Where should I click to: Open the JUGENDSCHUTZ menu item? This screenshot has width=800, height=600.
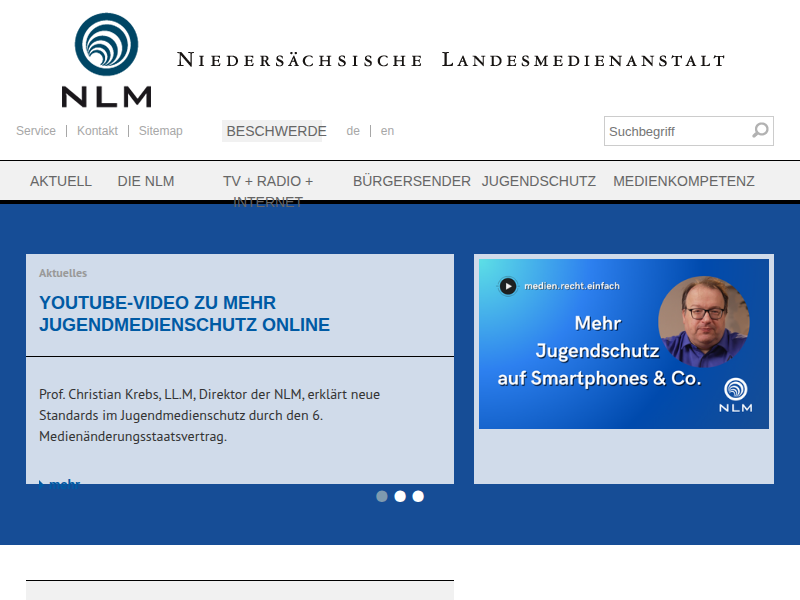click(539, 181)
